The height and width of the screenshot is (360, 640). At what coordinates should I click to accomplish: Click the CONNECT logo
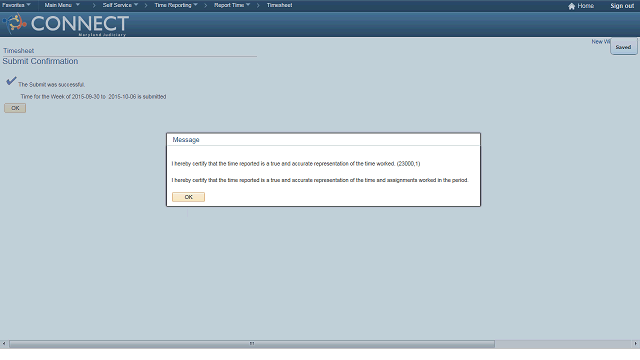click(66, 24)
